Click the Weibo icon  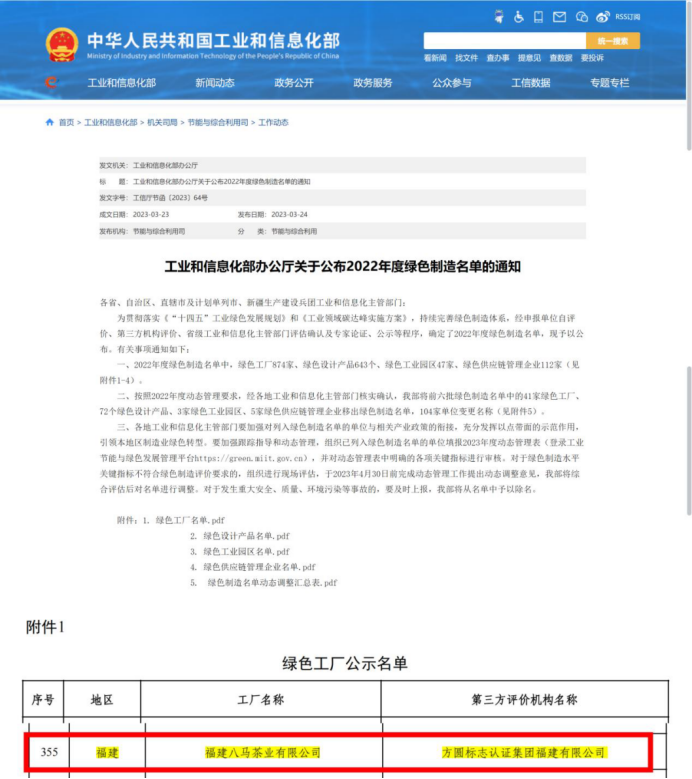[603, 17]
